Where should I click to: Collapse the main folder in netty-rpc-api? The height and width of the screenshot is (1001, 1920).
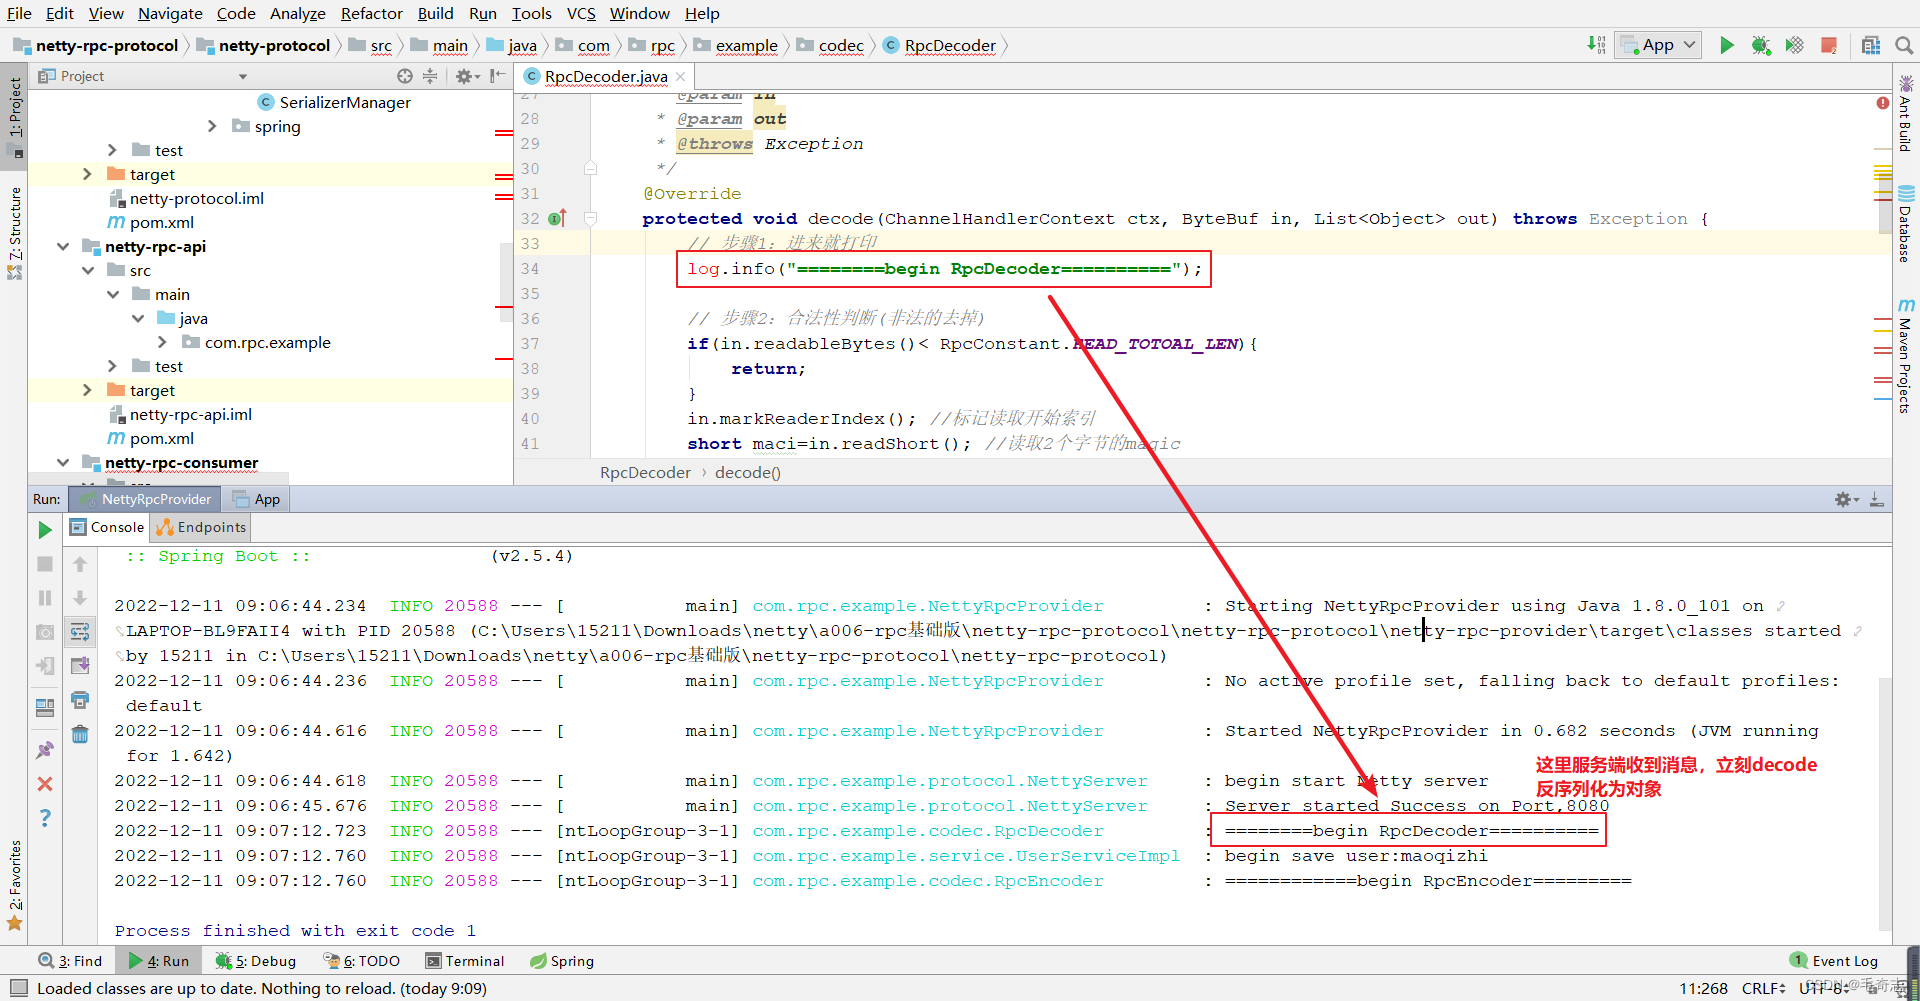pos(113,294)
